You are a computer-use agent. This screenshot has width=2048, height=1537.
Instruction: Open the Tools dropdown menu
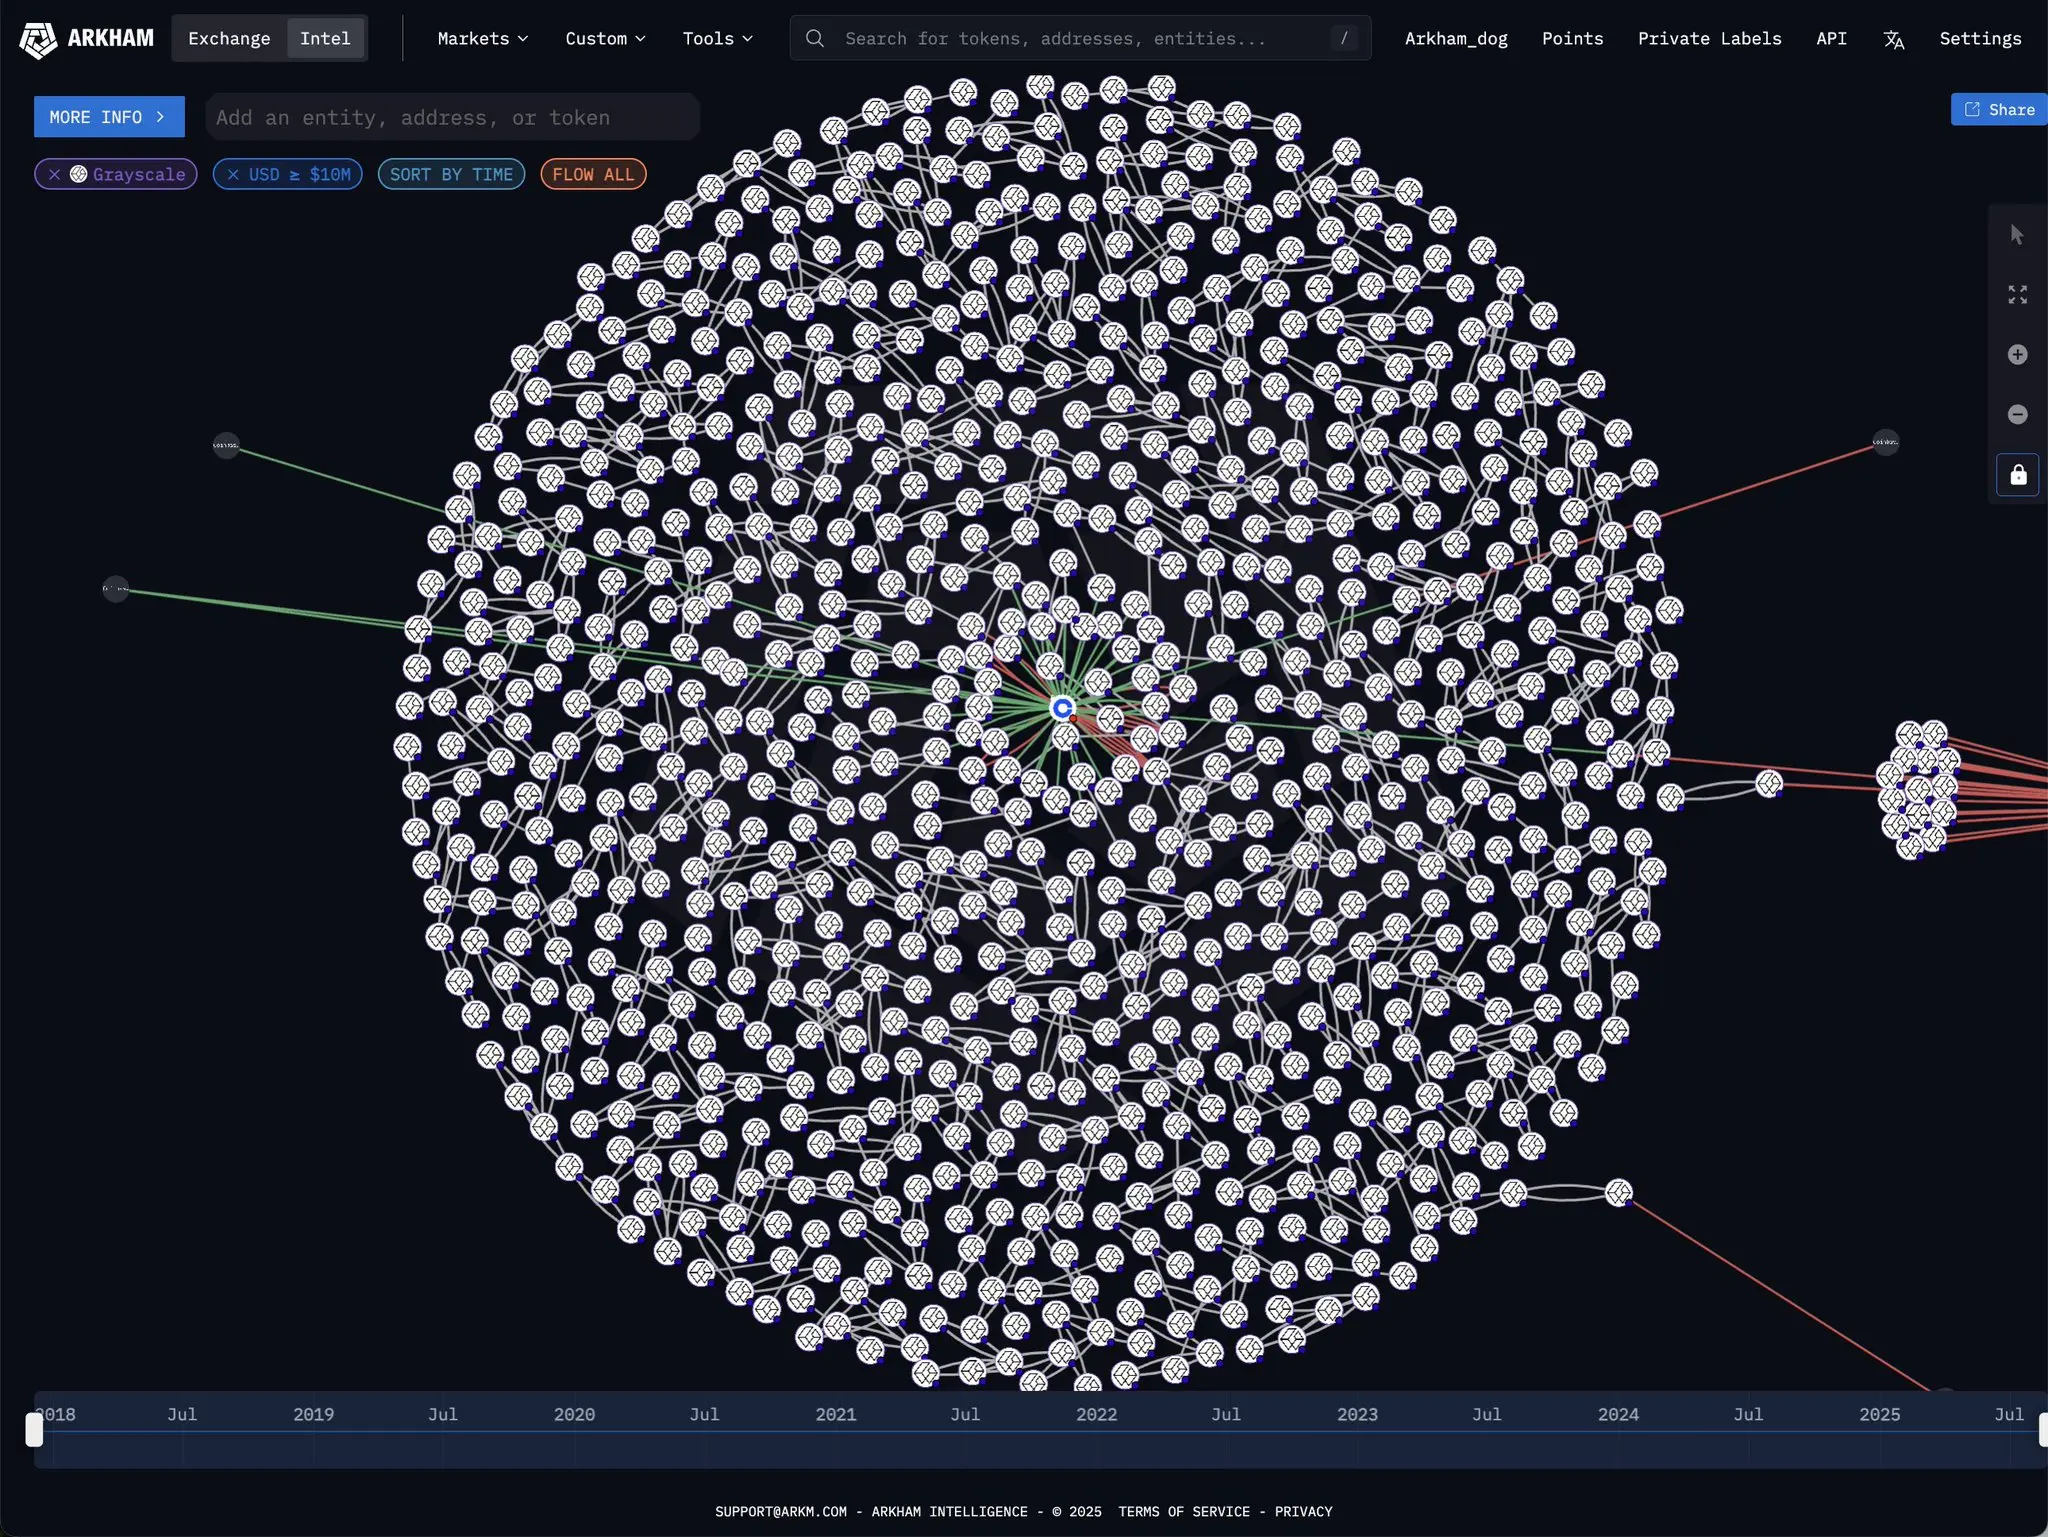click(x=717, y=38)
